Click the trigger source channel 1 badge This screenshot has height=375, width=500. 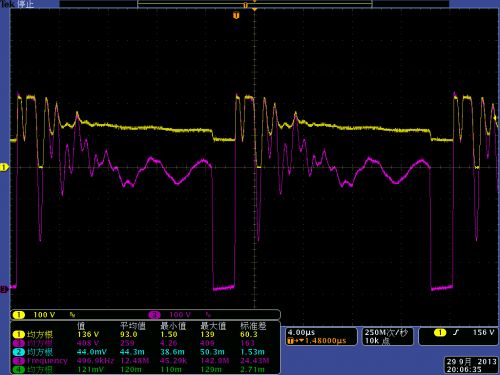[440, 332]
